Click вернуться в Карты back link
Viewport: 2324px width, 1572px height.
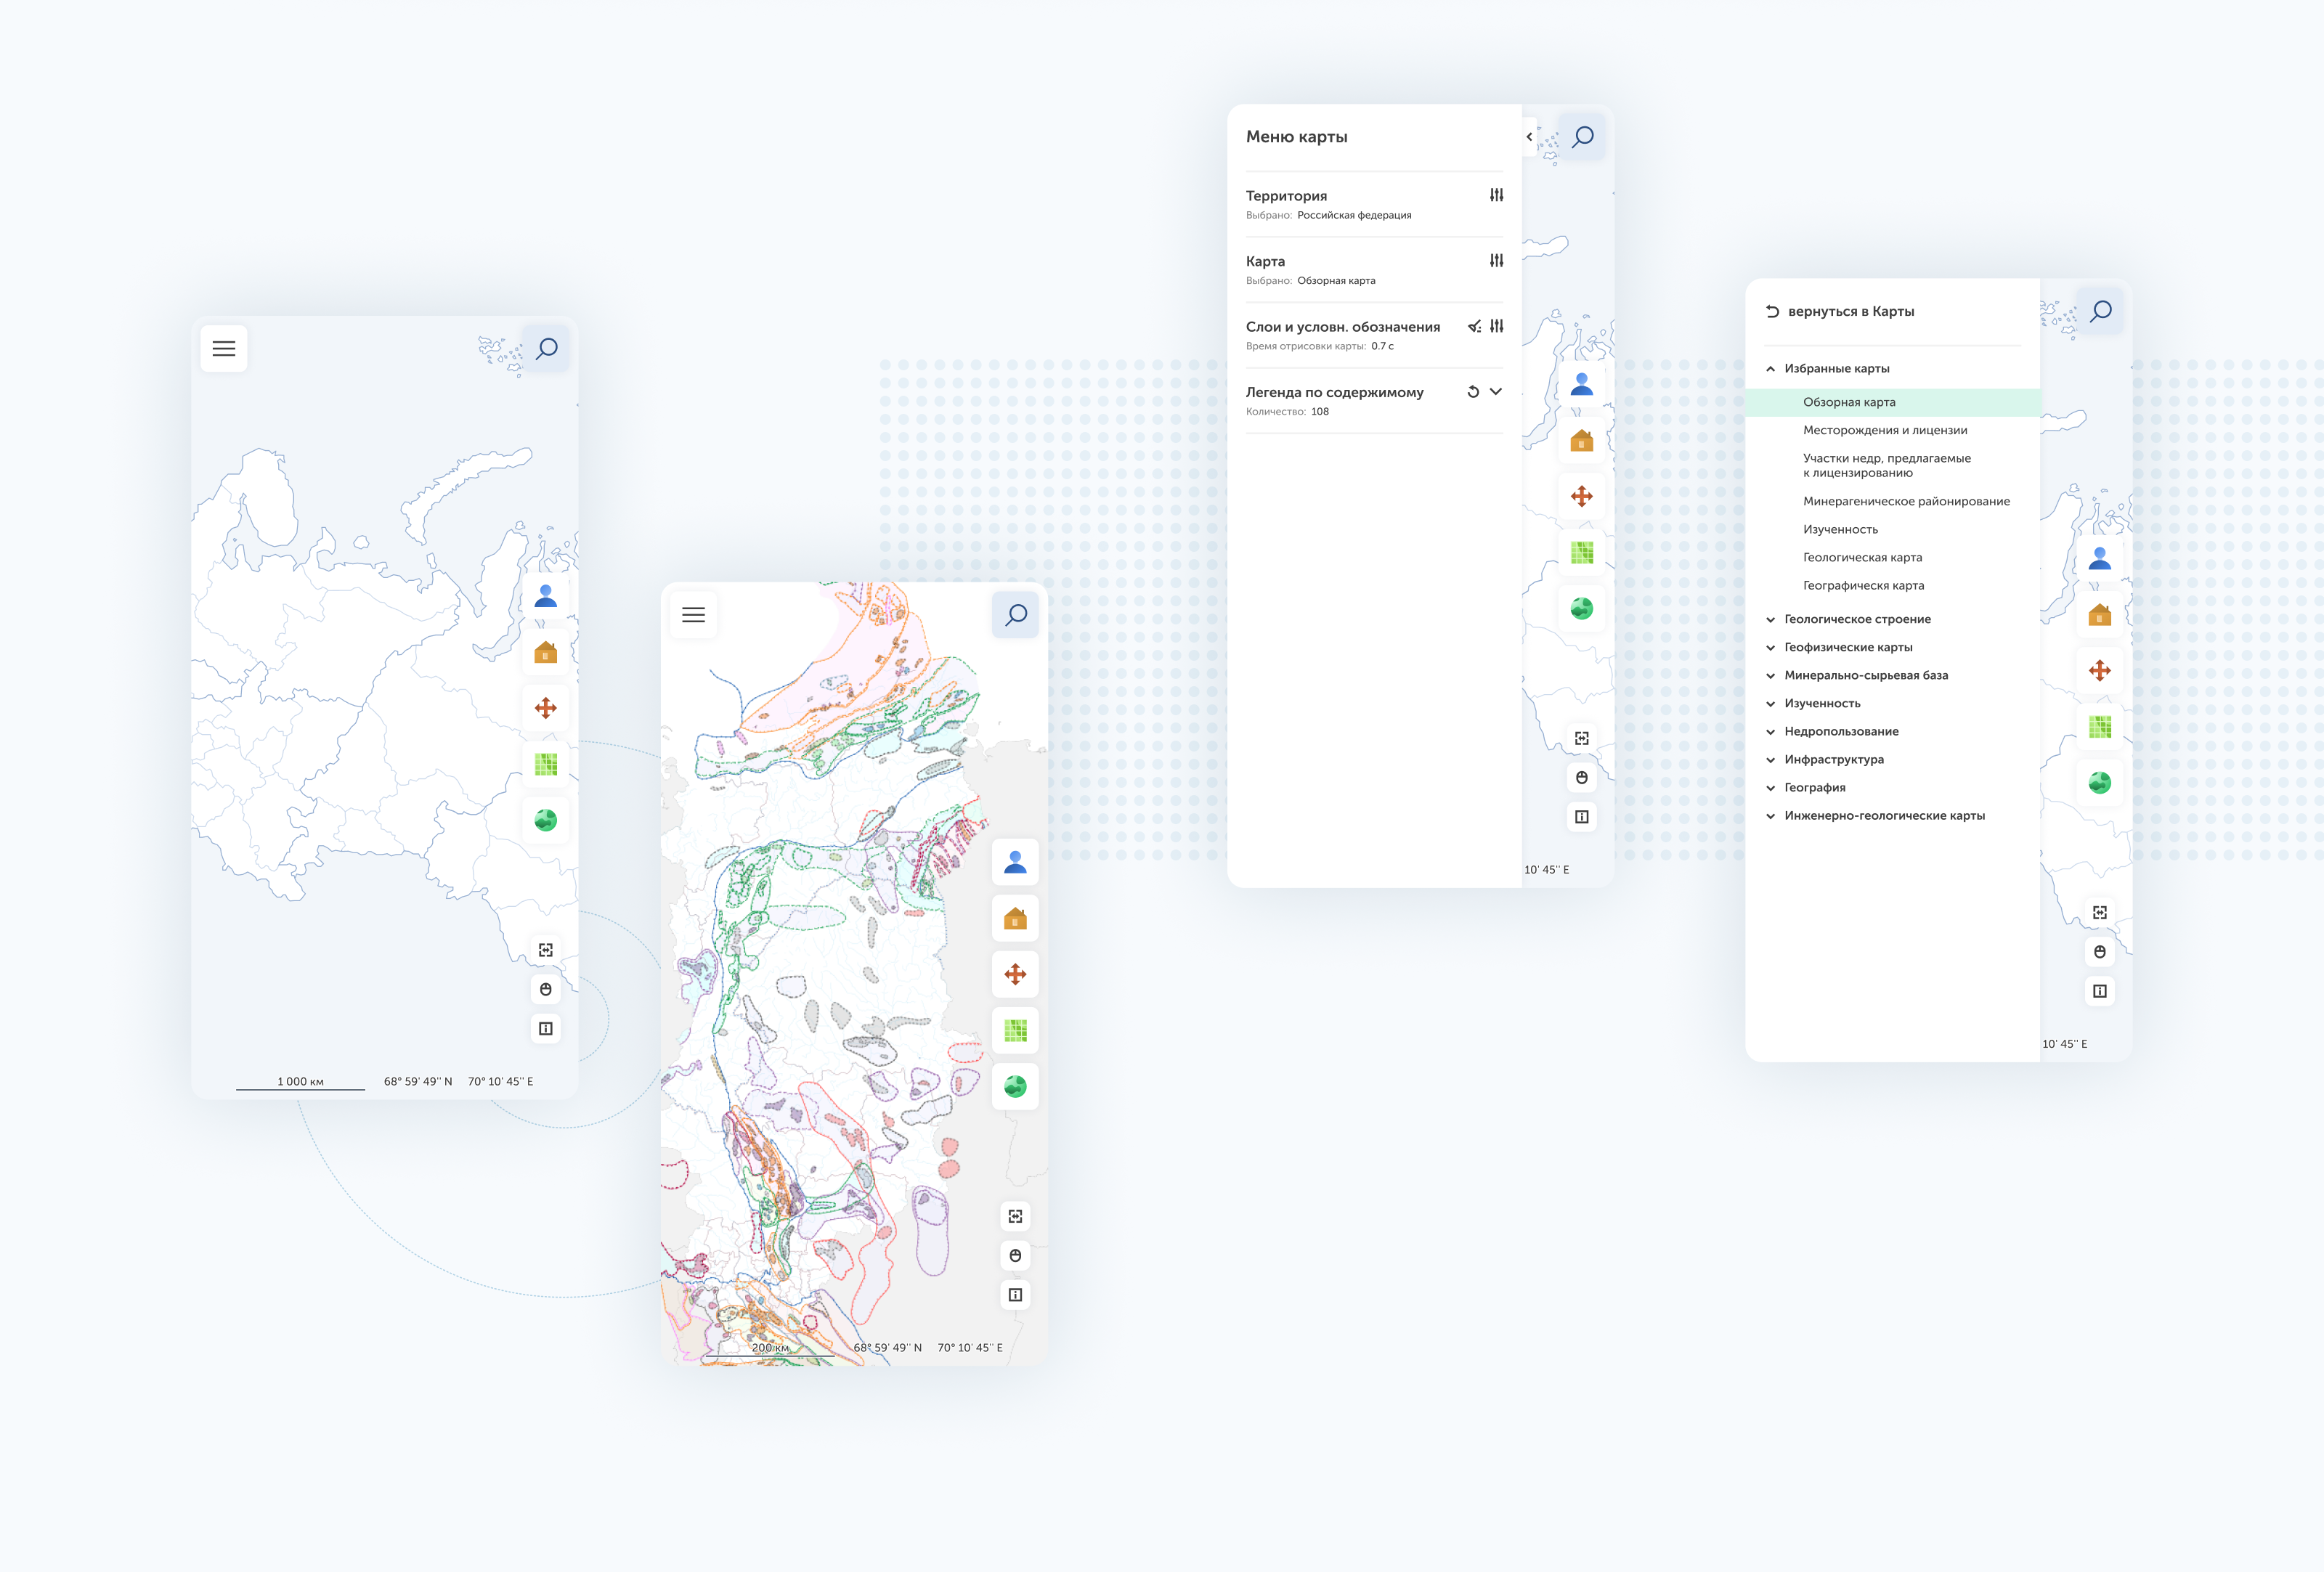click(1849, 311)
